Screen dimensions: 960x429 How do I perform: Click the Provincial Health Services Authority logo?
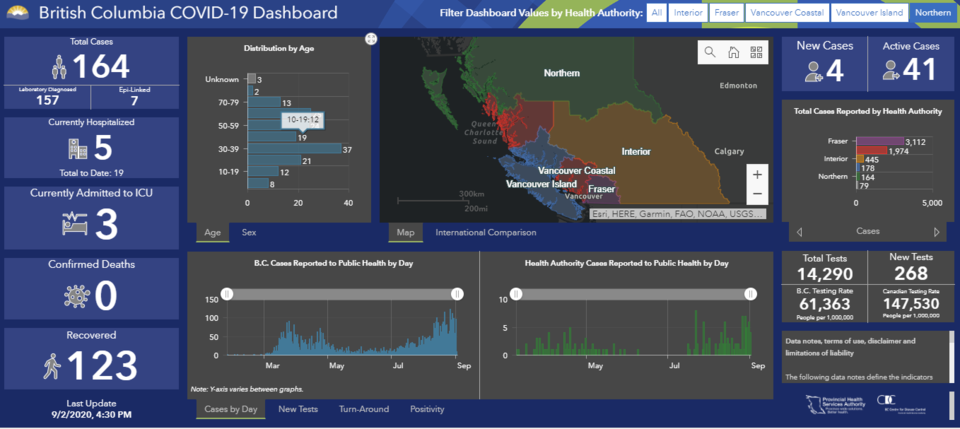pyautogui.click(x=836, y=404)
